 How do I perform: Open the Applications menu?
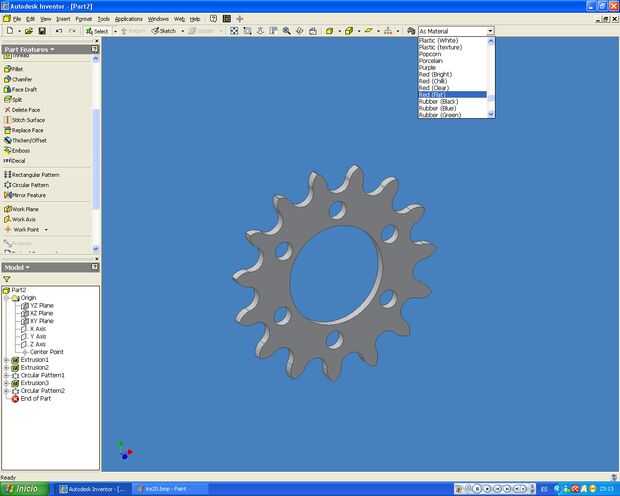pyautogui.click(x=129, y=19)
